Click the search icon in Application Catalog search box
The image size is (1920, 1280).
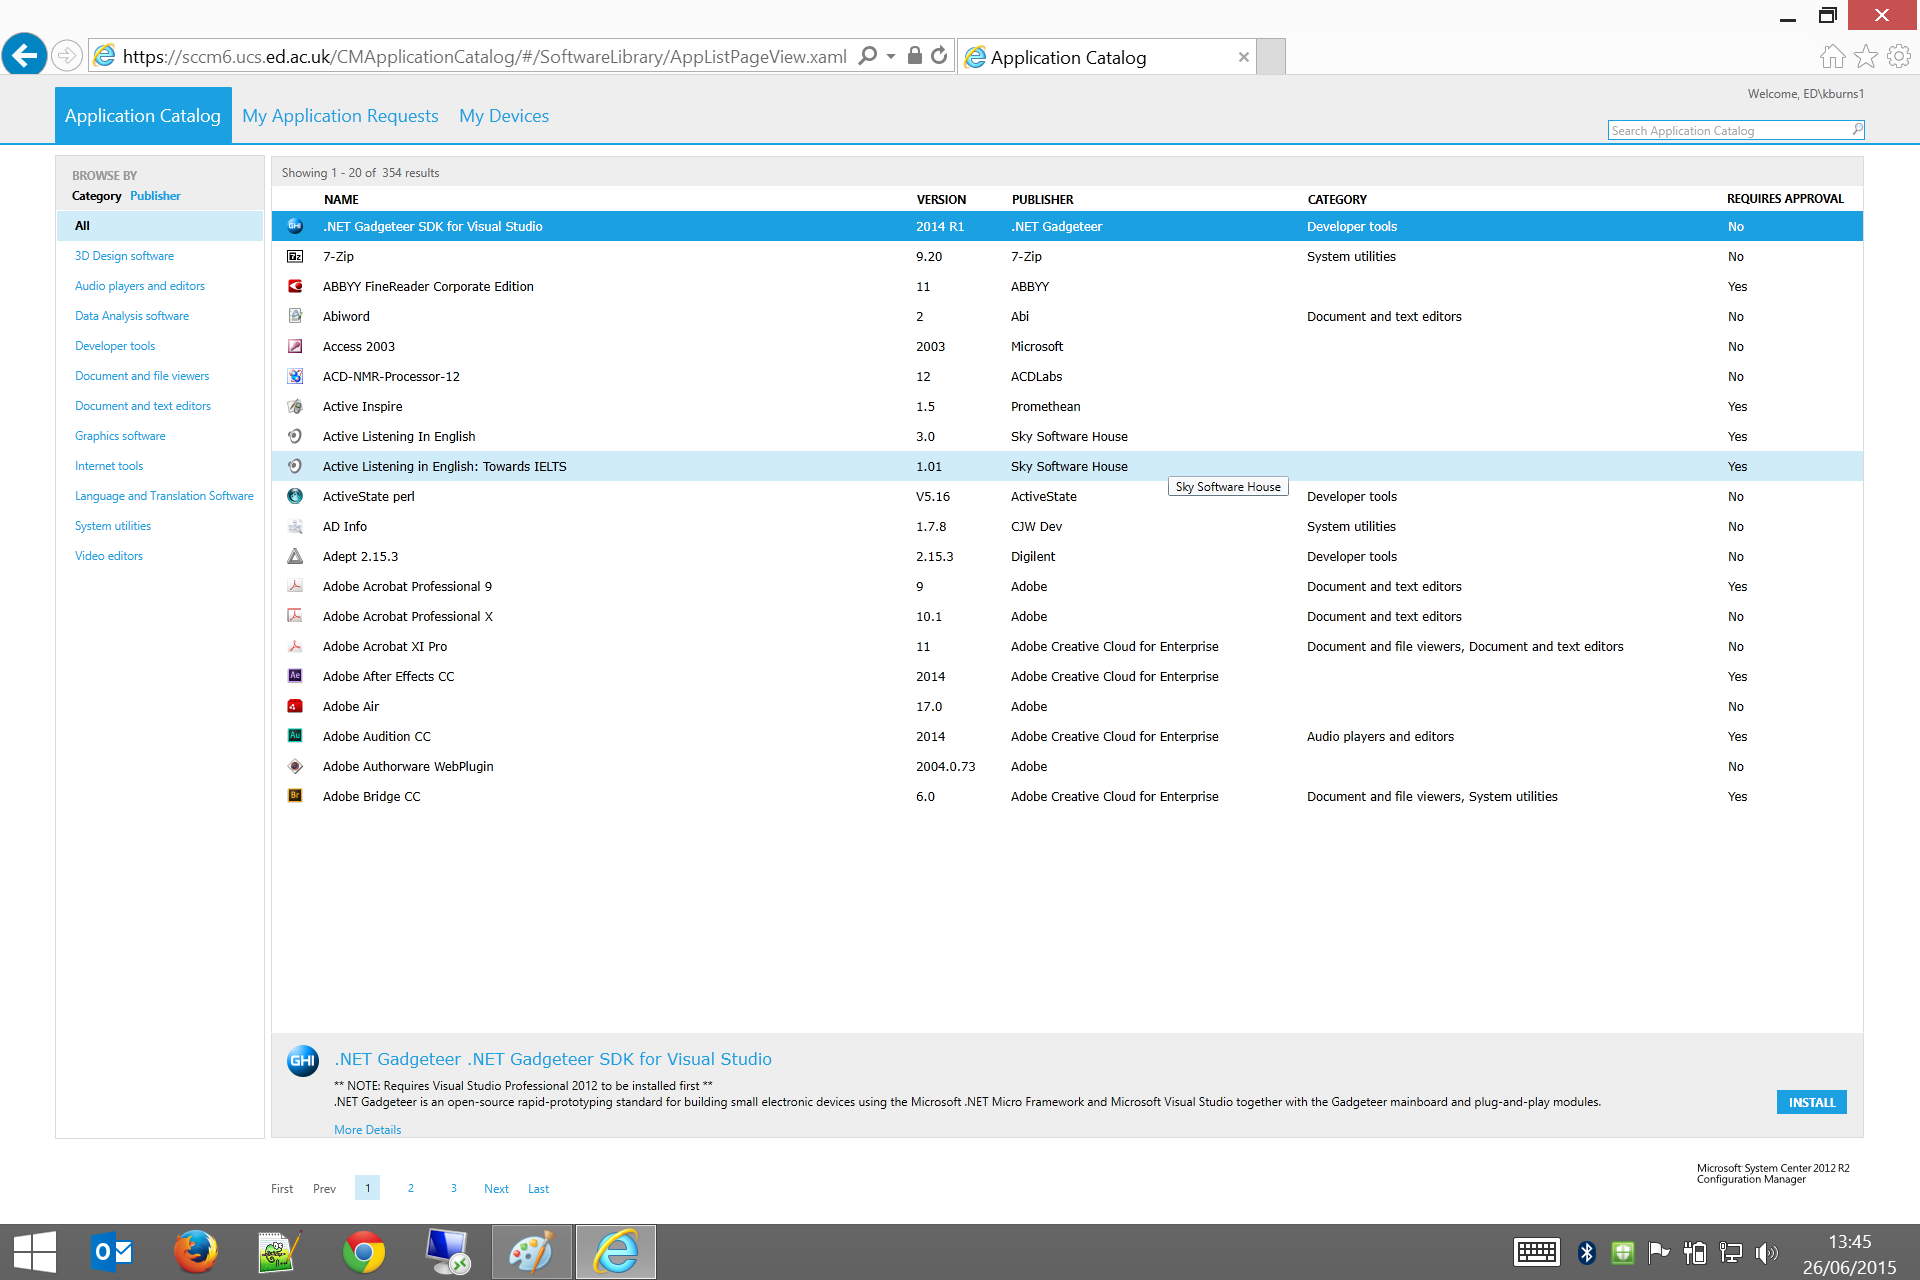(x=1857, y=130)
